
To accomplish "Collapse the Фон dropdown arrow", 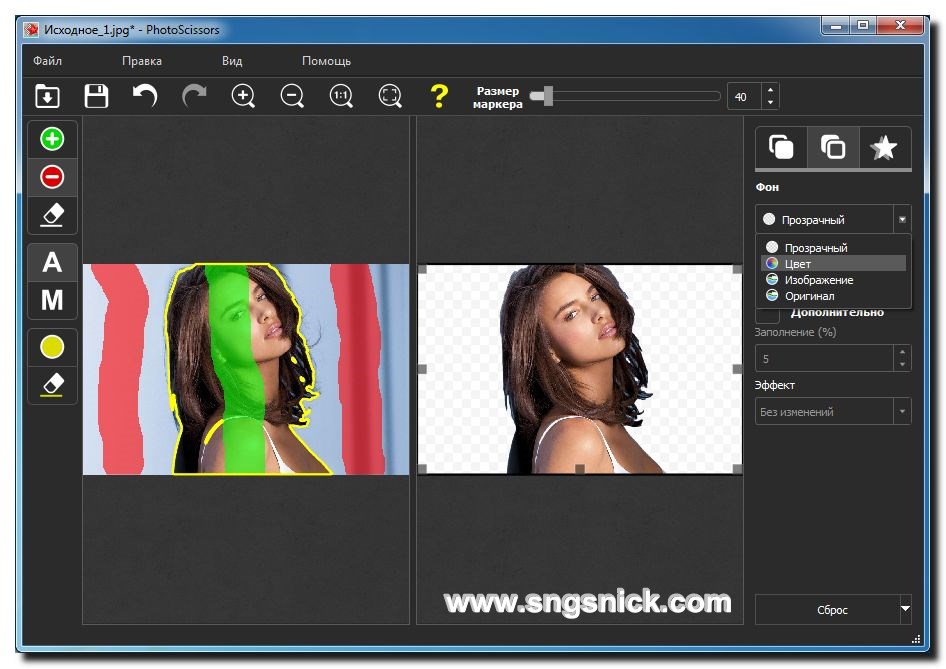I will click(x=902, y=220).
